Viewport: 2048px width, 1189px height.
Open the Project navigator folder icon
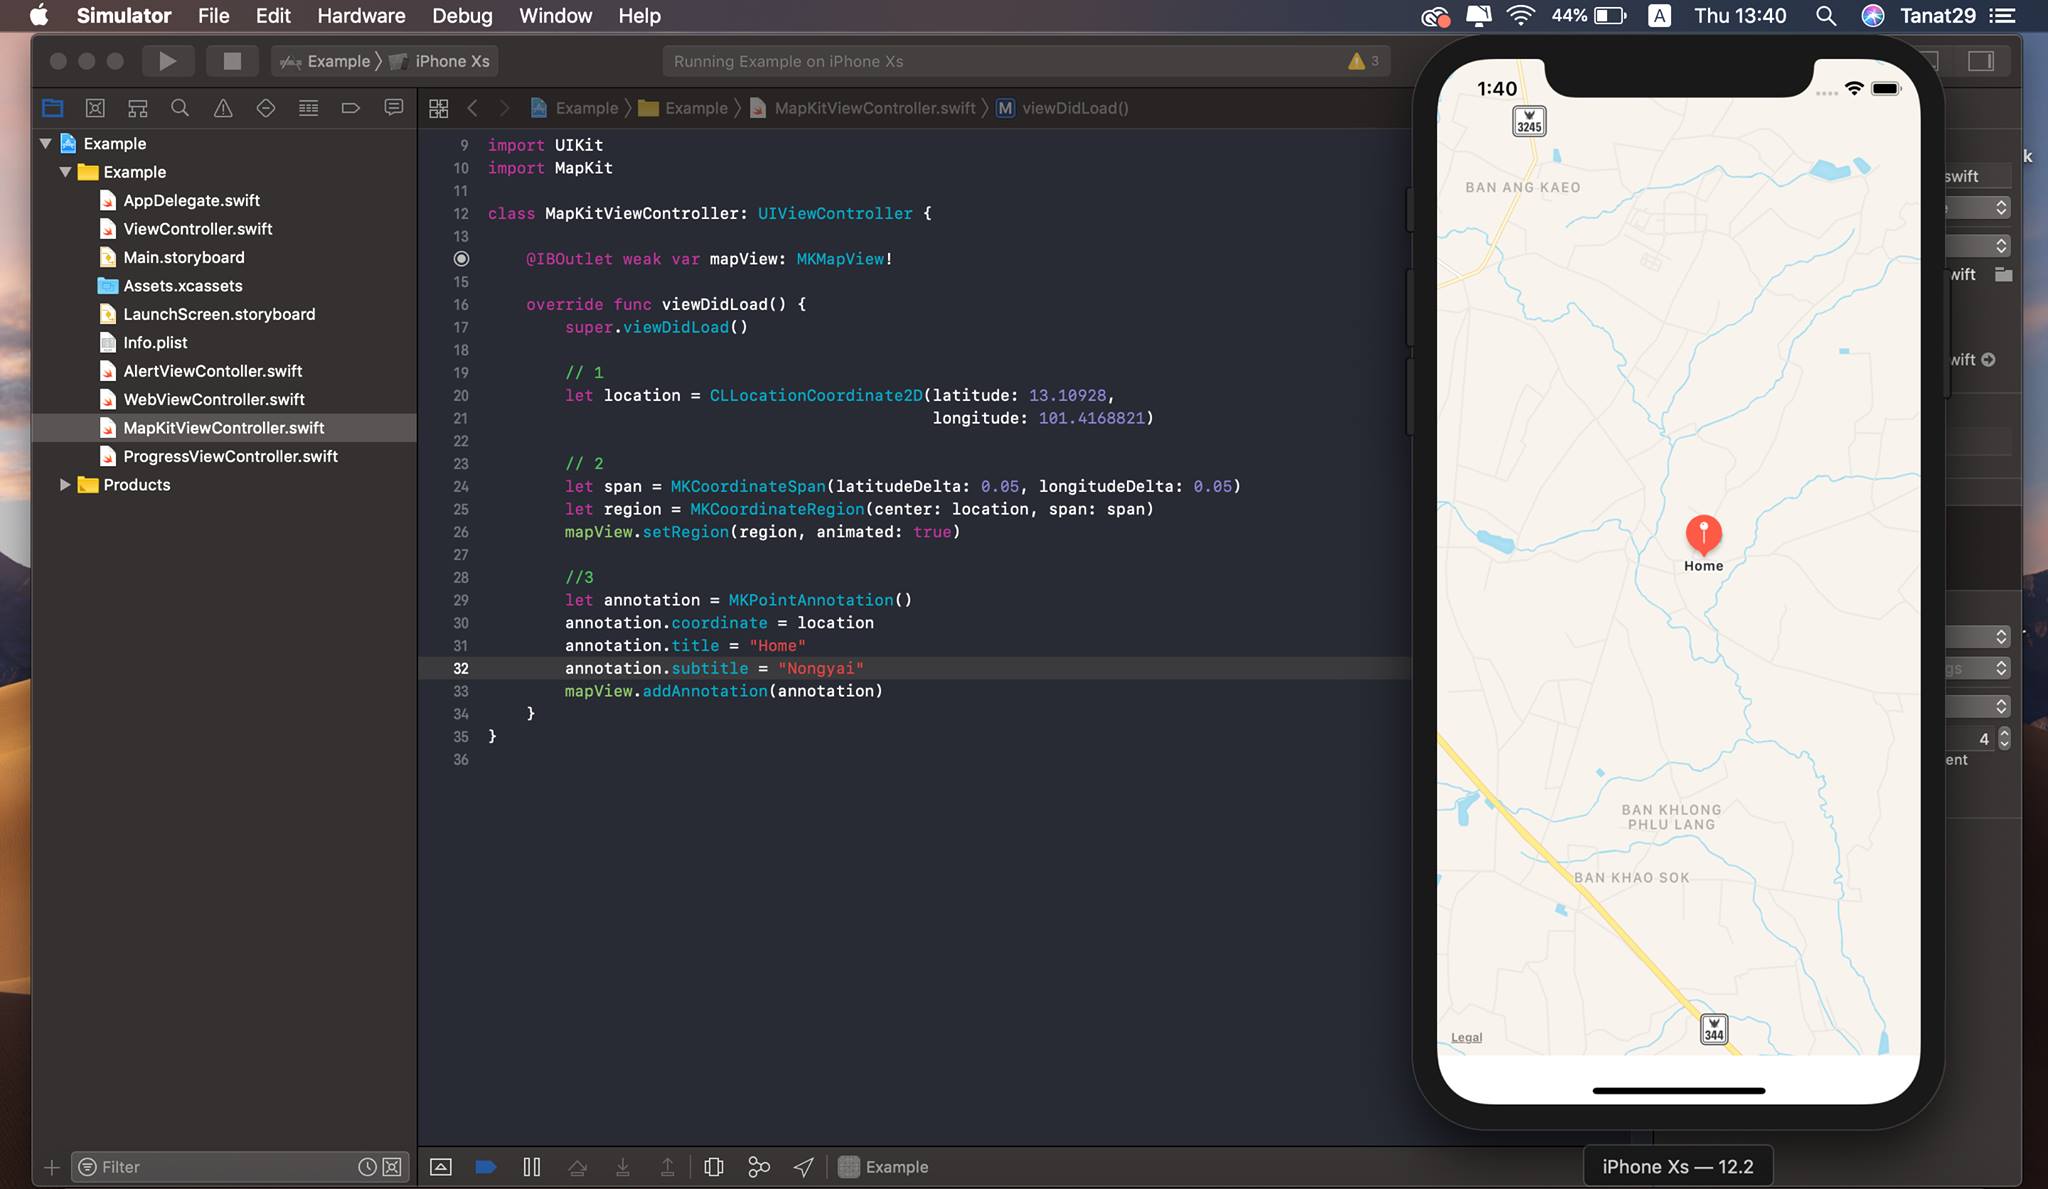(x=52, y=108)
